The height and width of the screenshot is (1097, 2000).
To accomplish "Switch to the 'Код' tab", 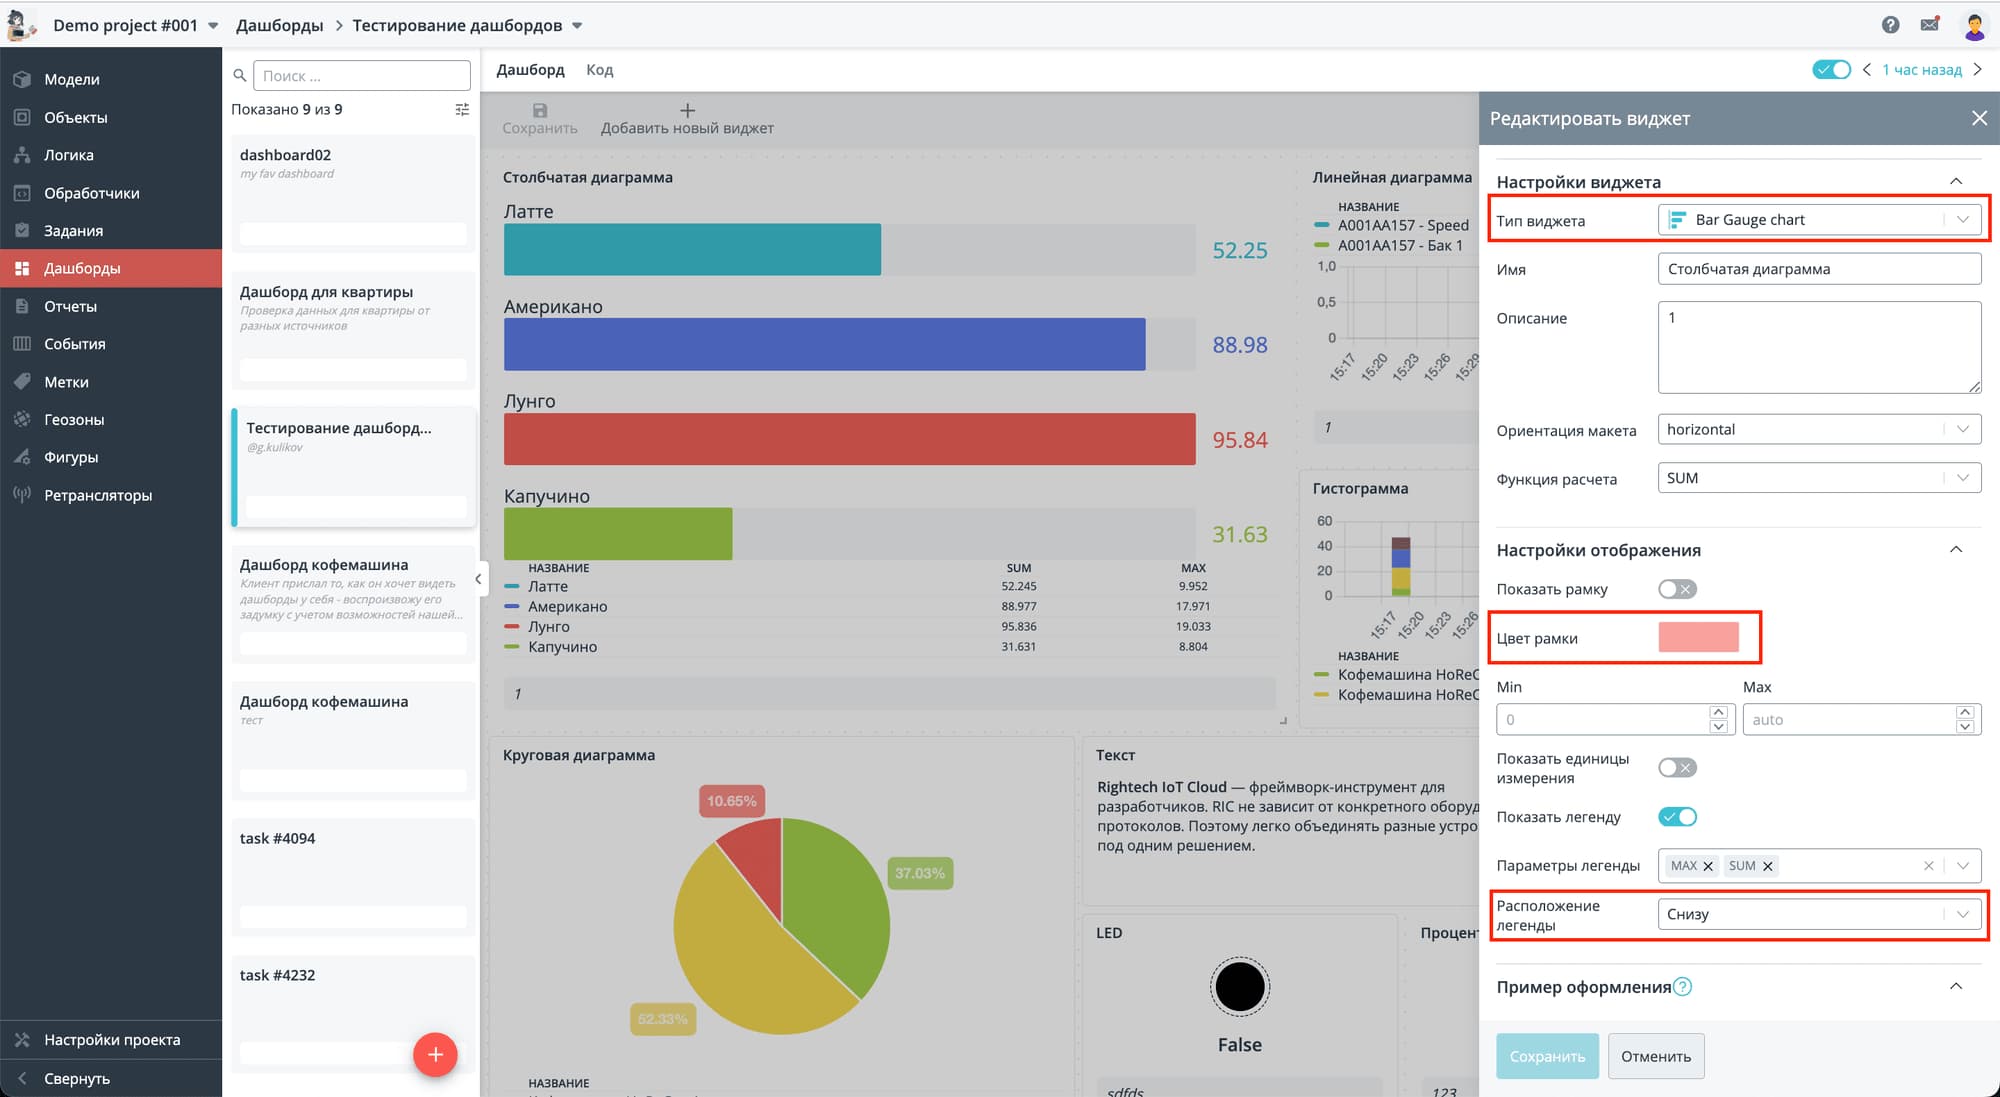I will pyautogui.click(x=599, y=70).
